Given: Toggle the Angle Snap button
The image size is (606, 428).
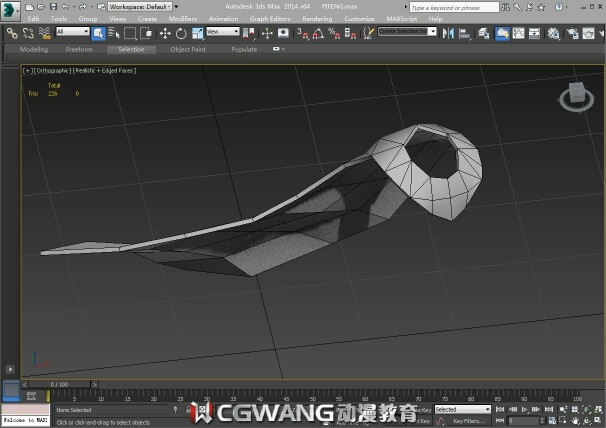Looking at the screenshot, I should [x=318, y=34].
